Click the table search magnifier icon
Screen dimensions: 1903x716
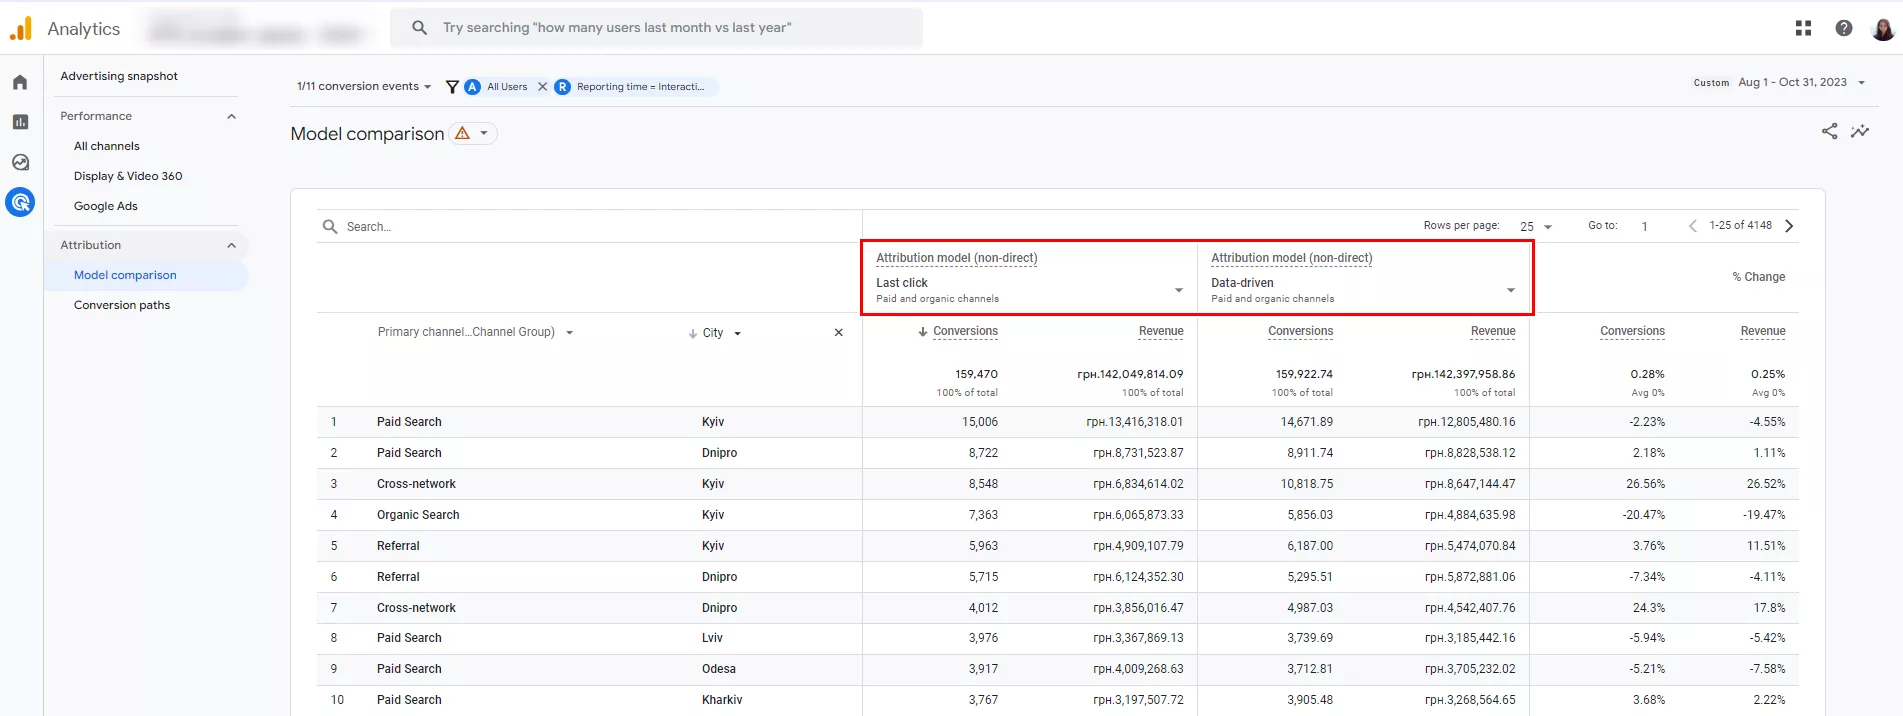coord(330,227)
